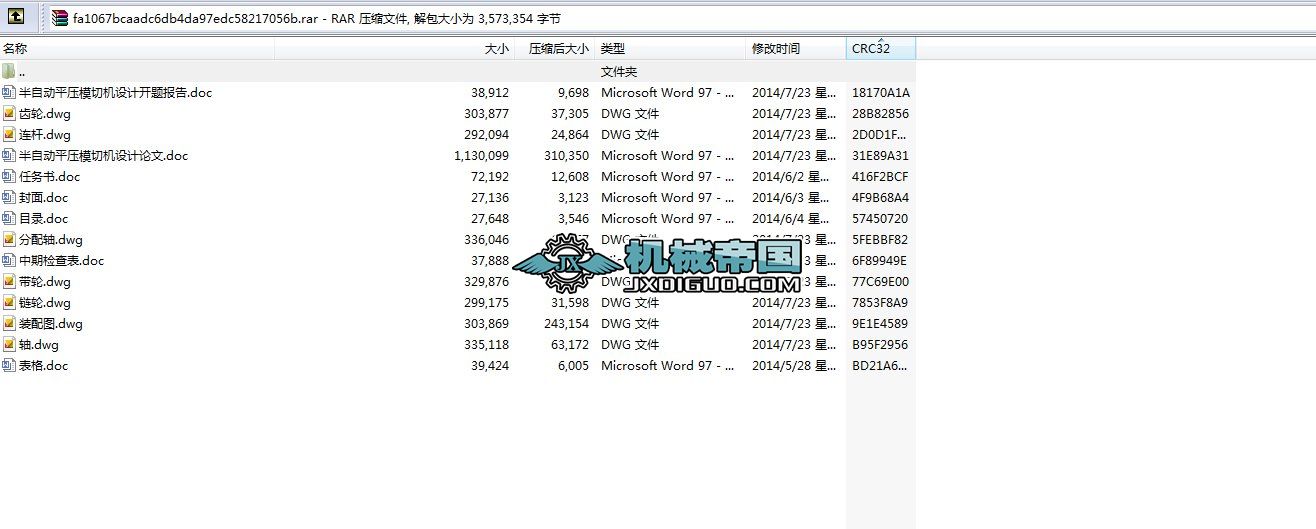Select file name 装配图.dwg
1316x529 pixels.
pyautogui.click(x=51, y=323)
